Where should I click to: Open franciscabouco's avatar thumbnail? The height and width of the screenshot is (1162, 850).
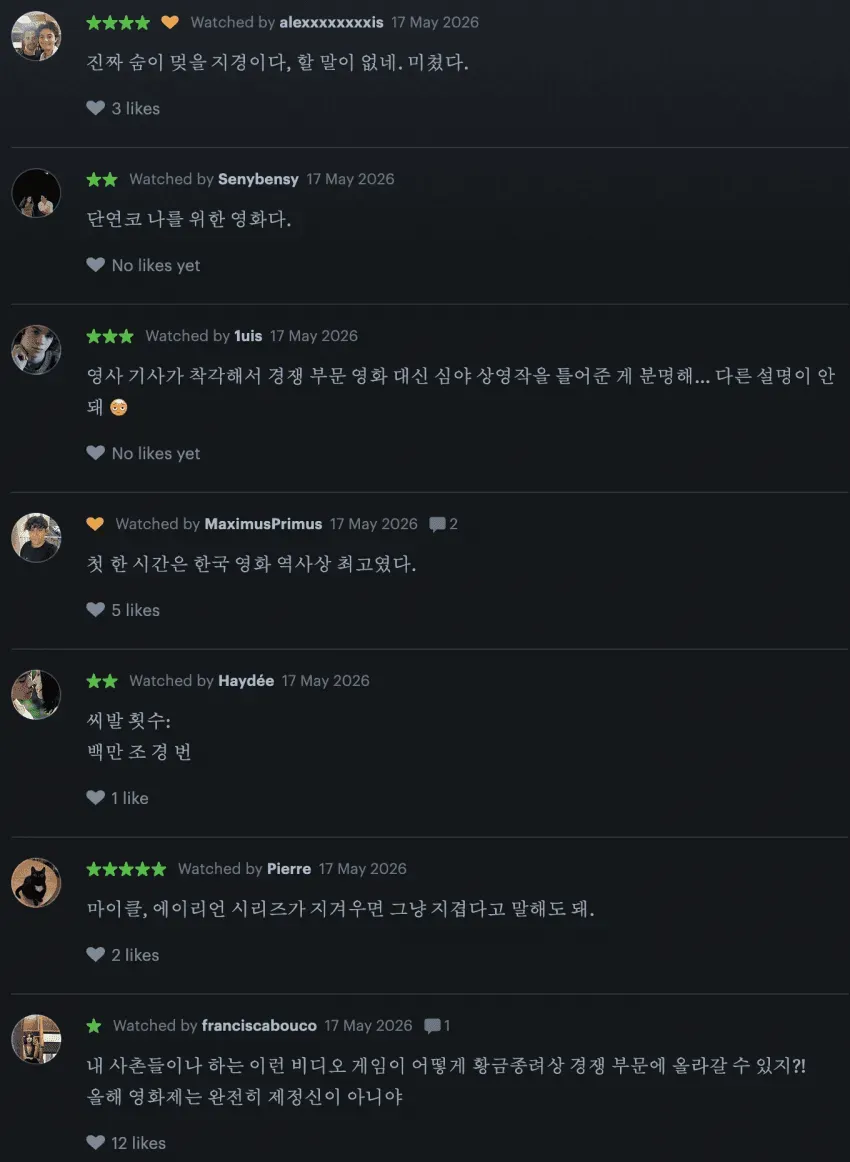pyautogui.click(x=36, y=1039)
